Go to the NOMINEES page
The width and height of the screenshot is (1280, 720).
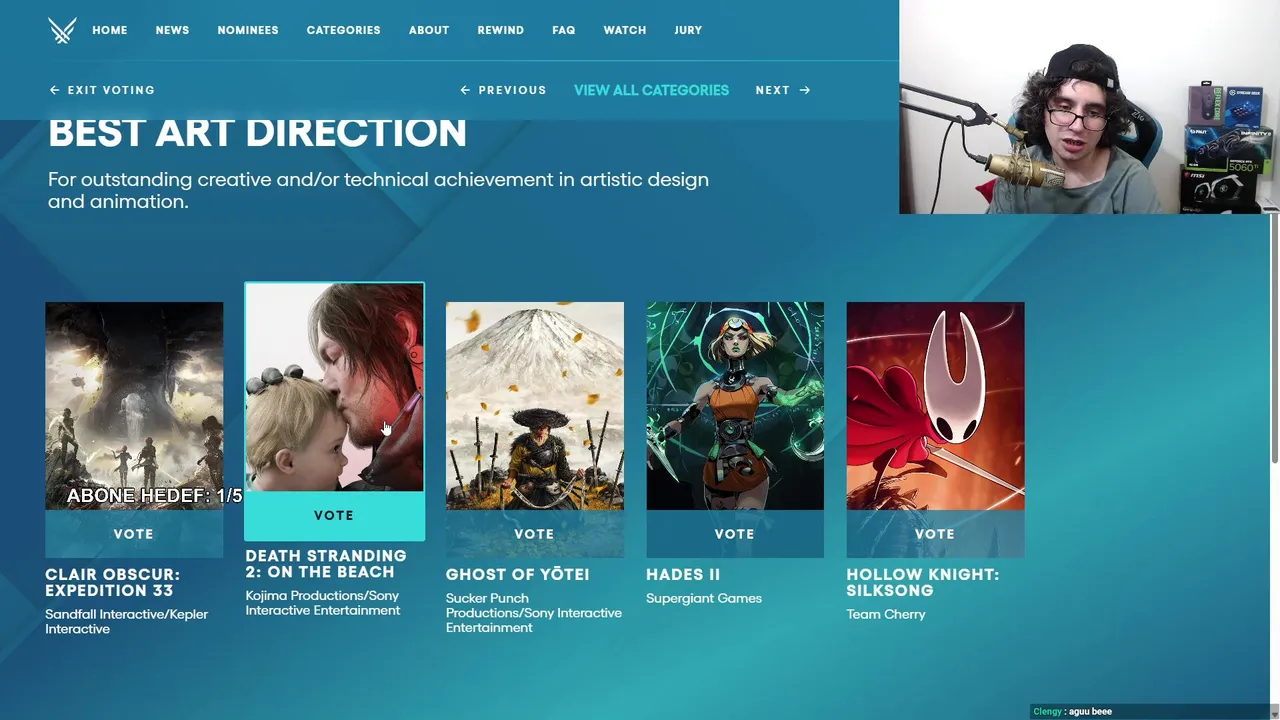248,30
